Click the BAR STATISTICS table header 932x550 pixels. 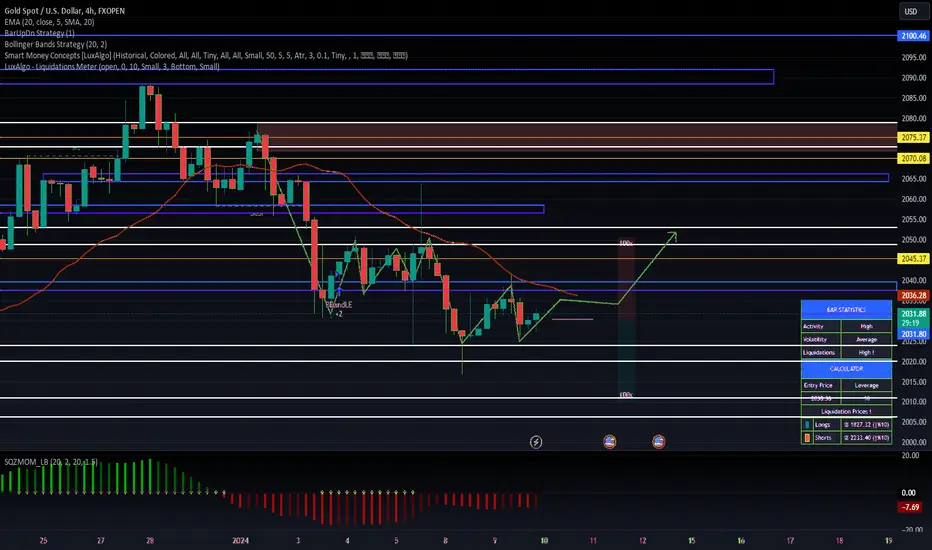tap(846, 310)
